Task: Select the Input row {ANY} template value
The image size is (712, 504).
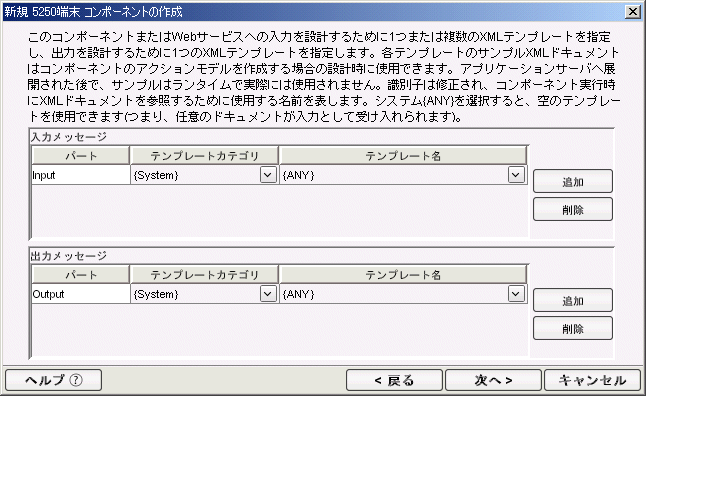Action: (298, 175)
